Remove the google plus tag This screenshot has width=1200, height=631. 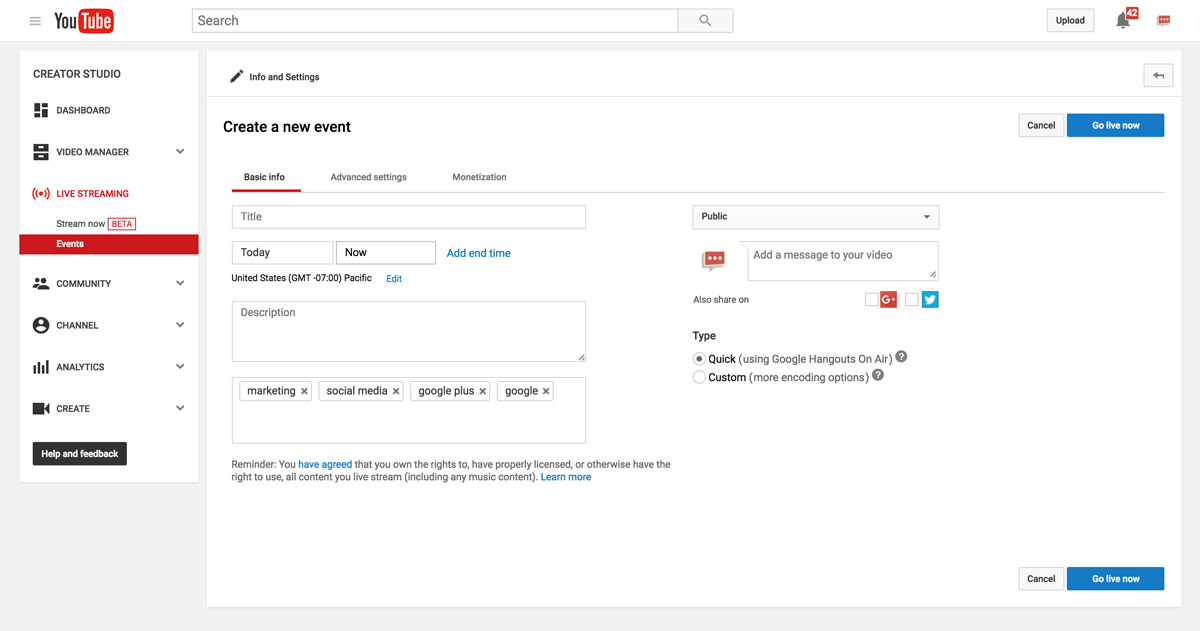point(482,392)
